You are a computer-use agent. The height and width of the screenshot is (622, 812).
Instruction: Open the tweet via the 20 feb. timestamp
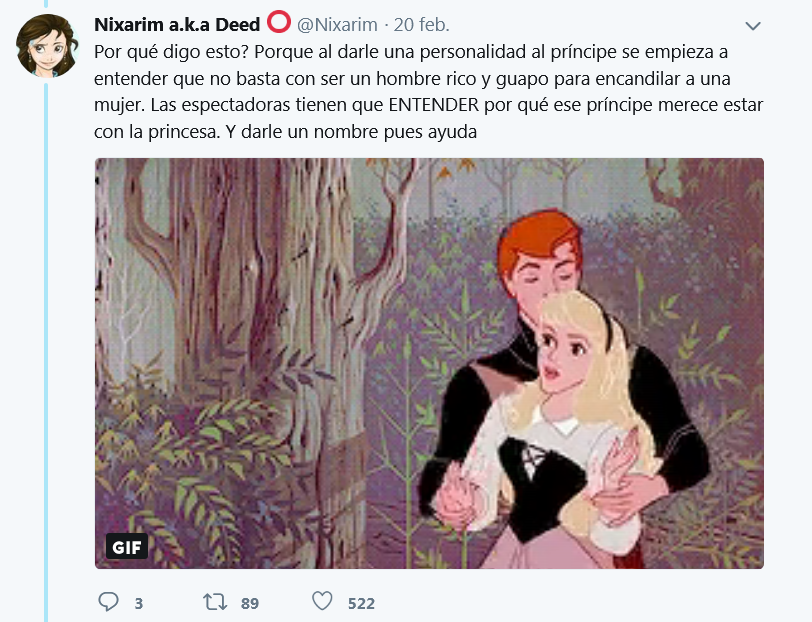[422, 24]
